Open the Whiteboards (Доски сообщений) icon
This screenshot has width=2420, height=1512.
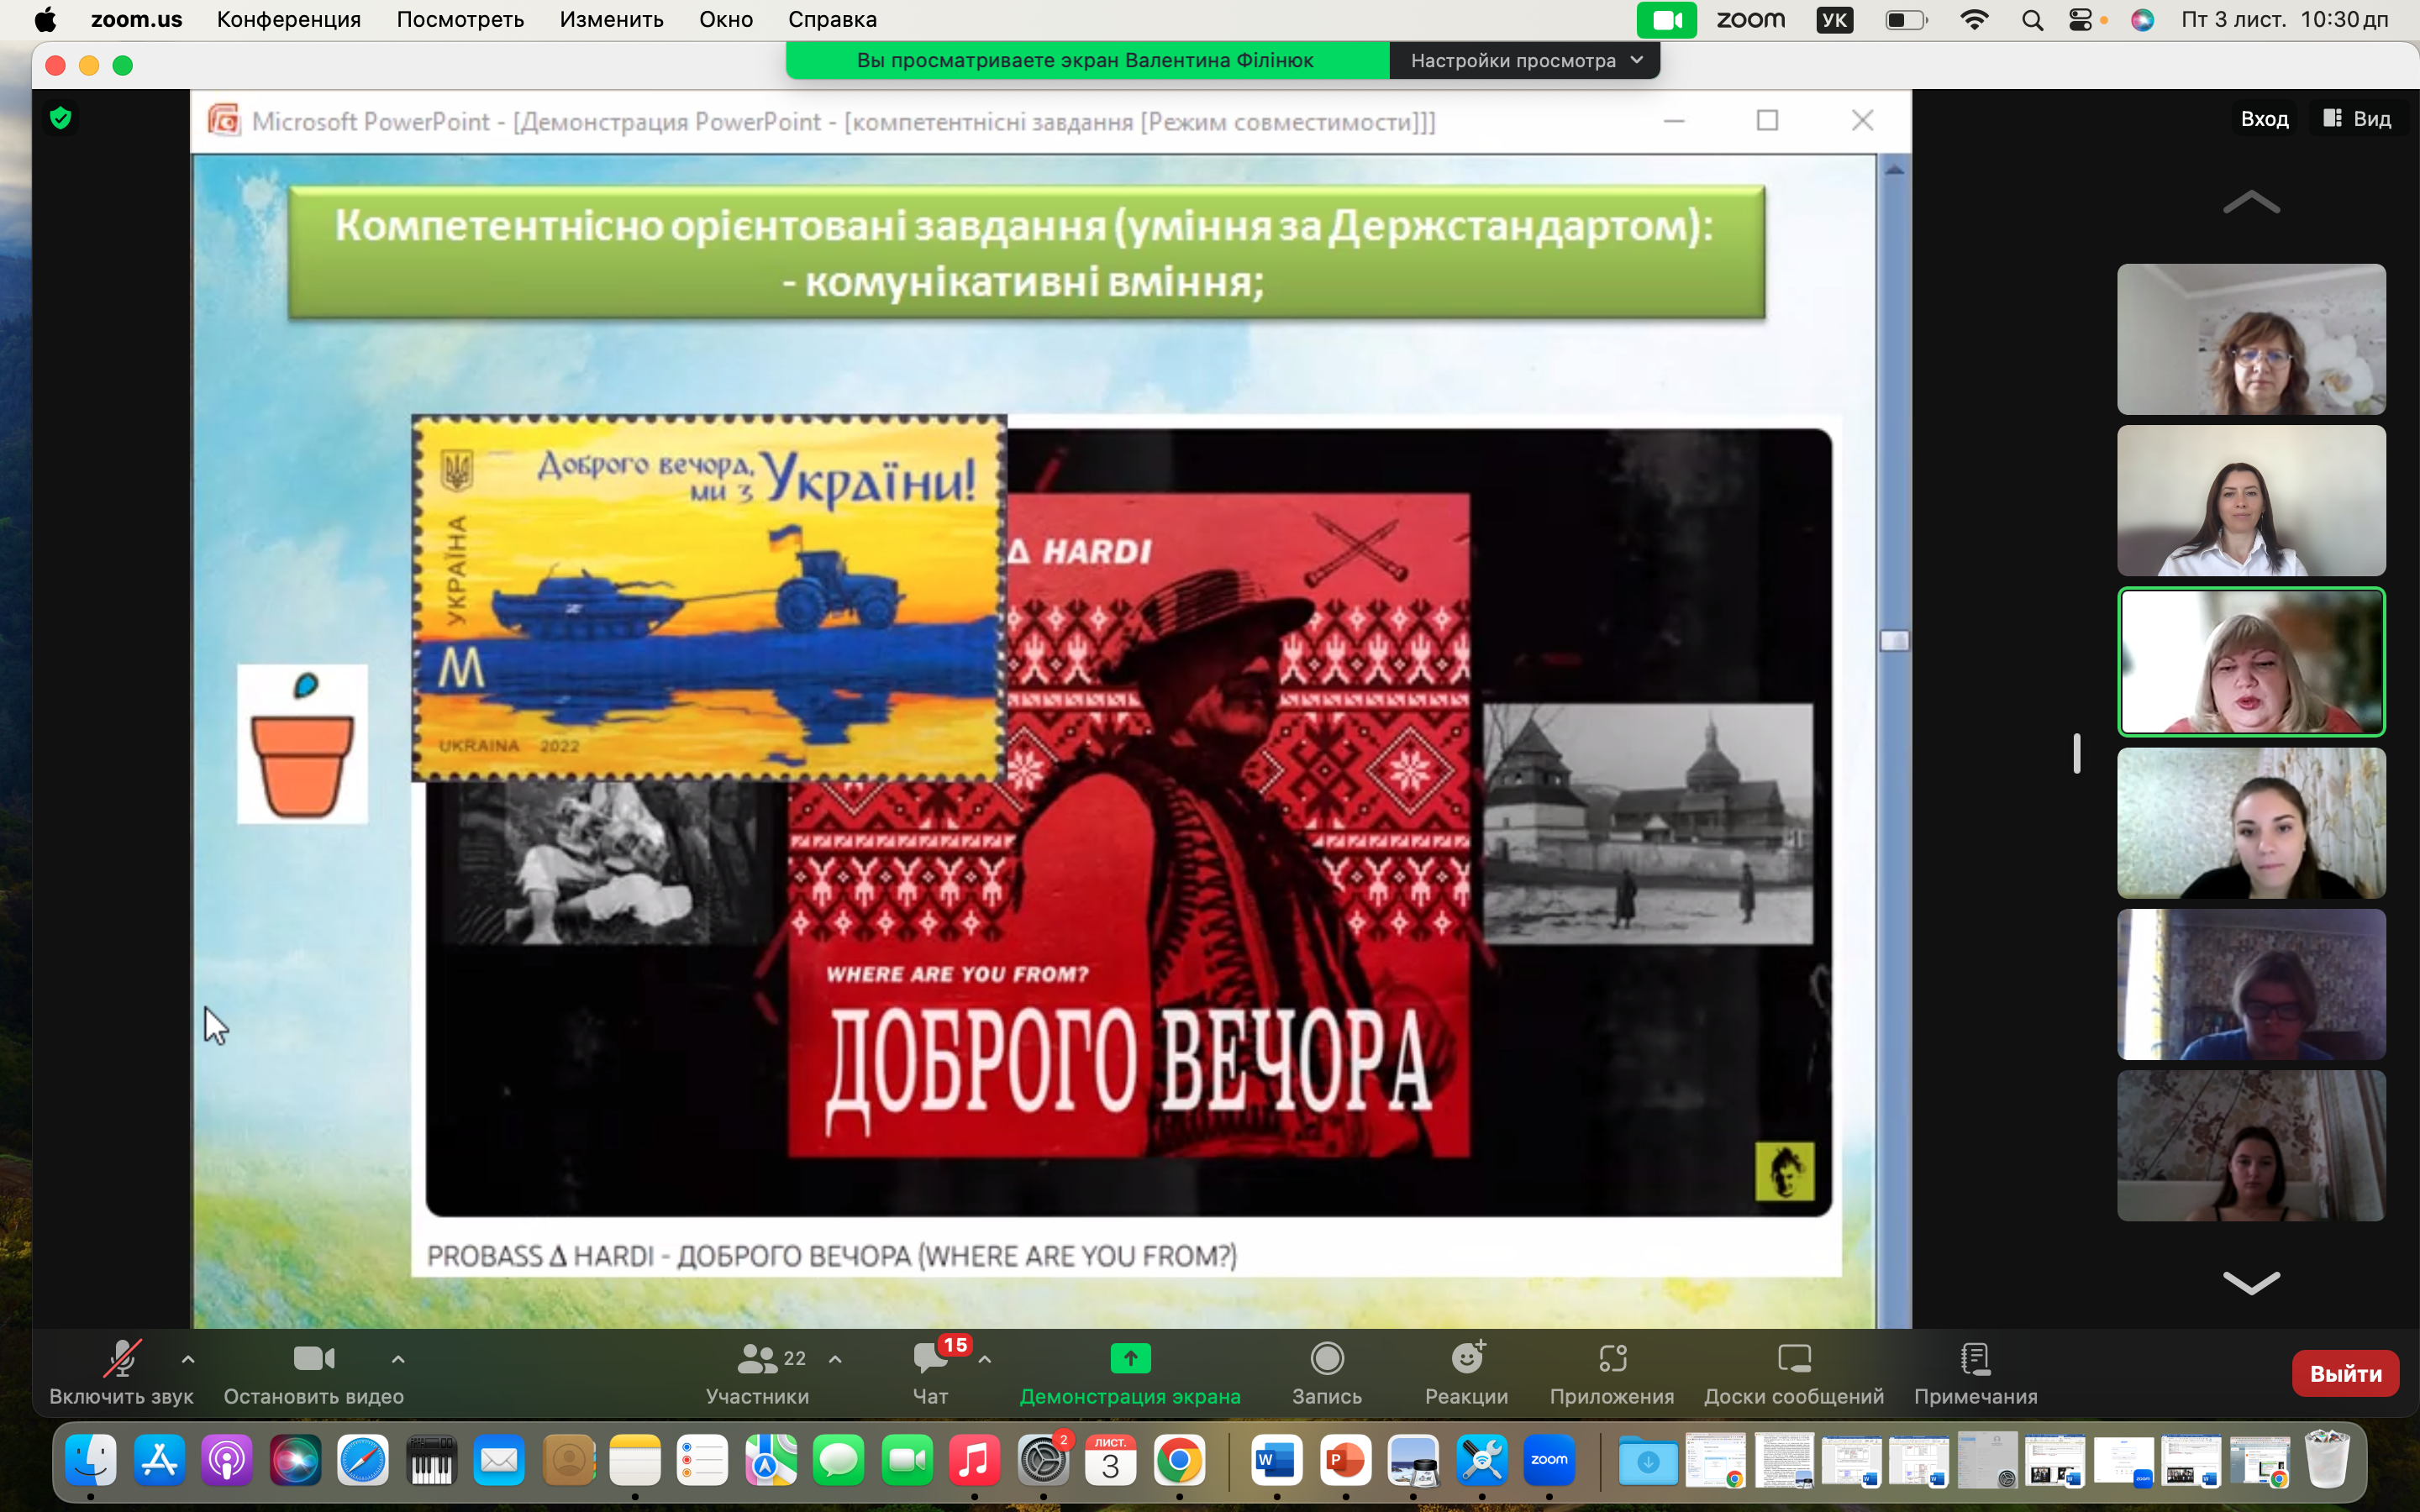coord(1793,1358)
